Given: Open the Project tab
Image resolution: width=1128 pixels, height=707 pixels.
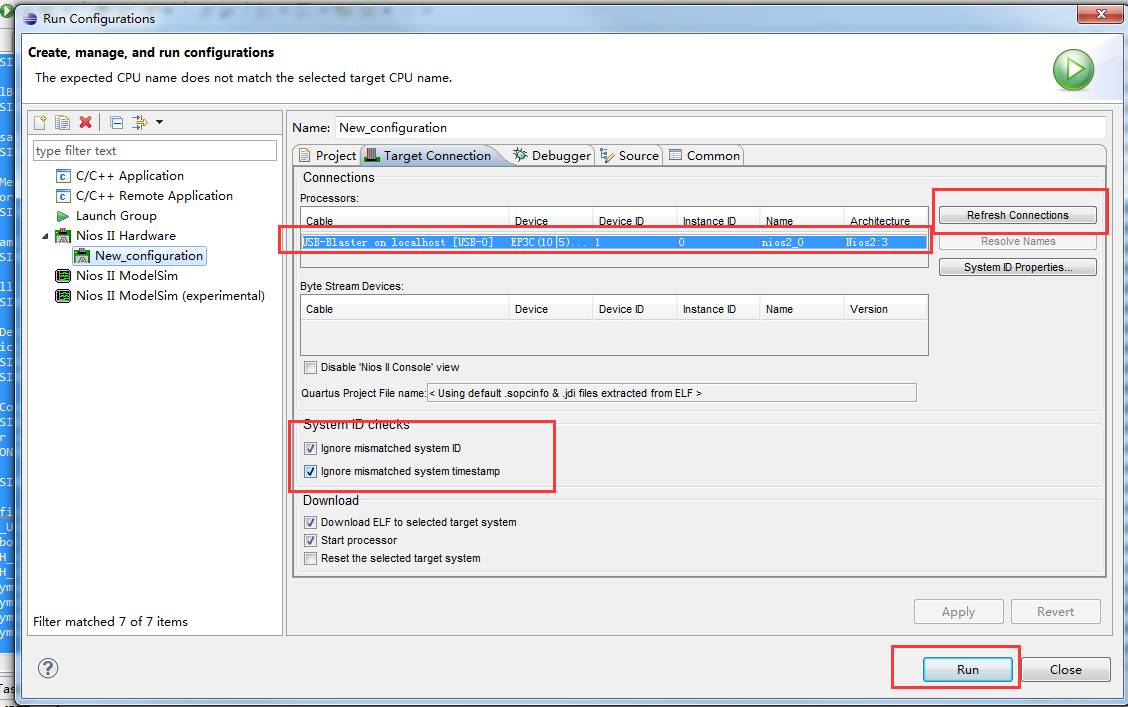Looking at the screenshot, I should tap(326, 155).
